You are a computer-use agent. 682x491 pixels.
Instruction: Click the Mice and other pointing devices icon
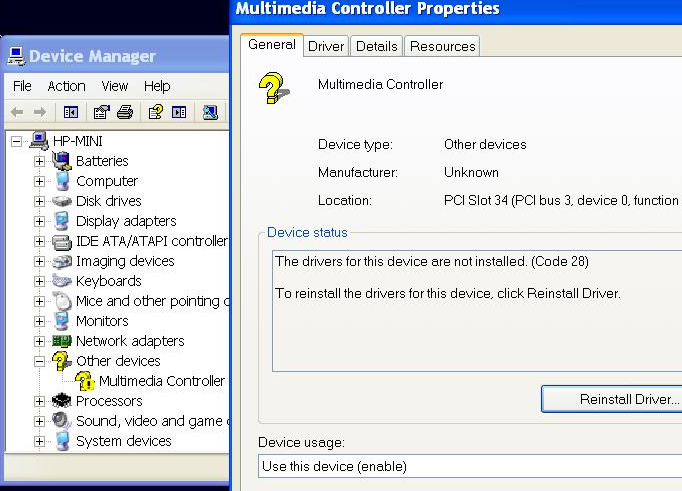click(62, 301)
